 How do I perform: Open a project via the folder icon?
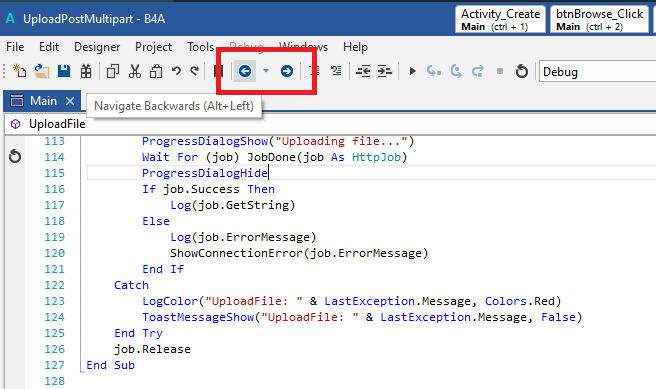coord(41,71)
